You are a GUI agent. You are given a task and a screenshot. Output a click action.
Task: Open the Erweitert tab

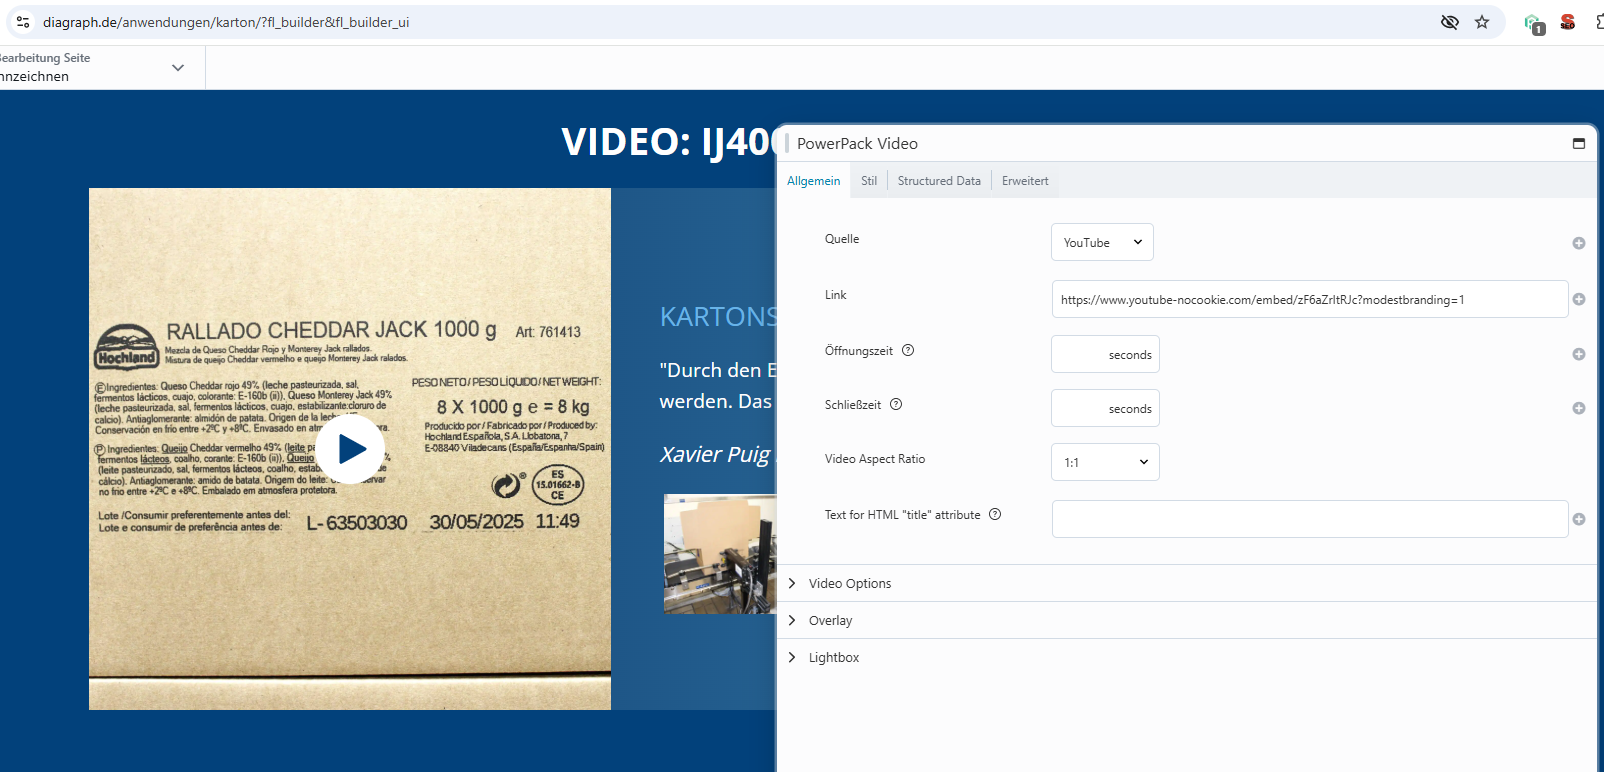(1025, 181)
